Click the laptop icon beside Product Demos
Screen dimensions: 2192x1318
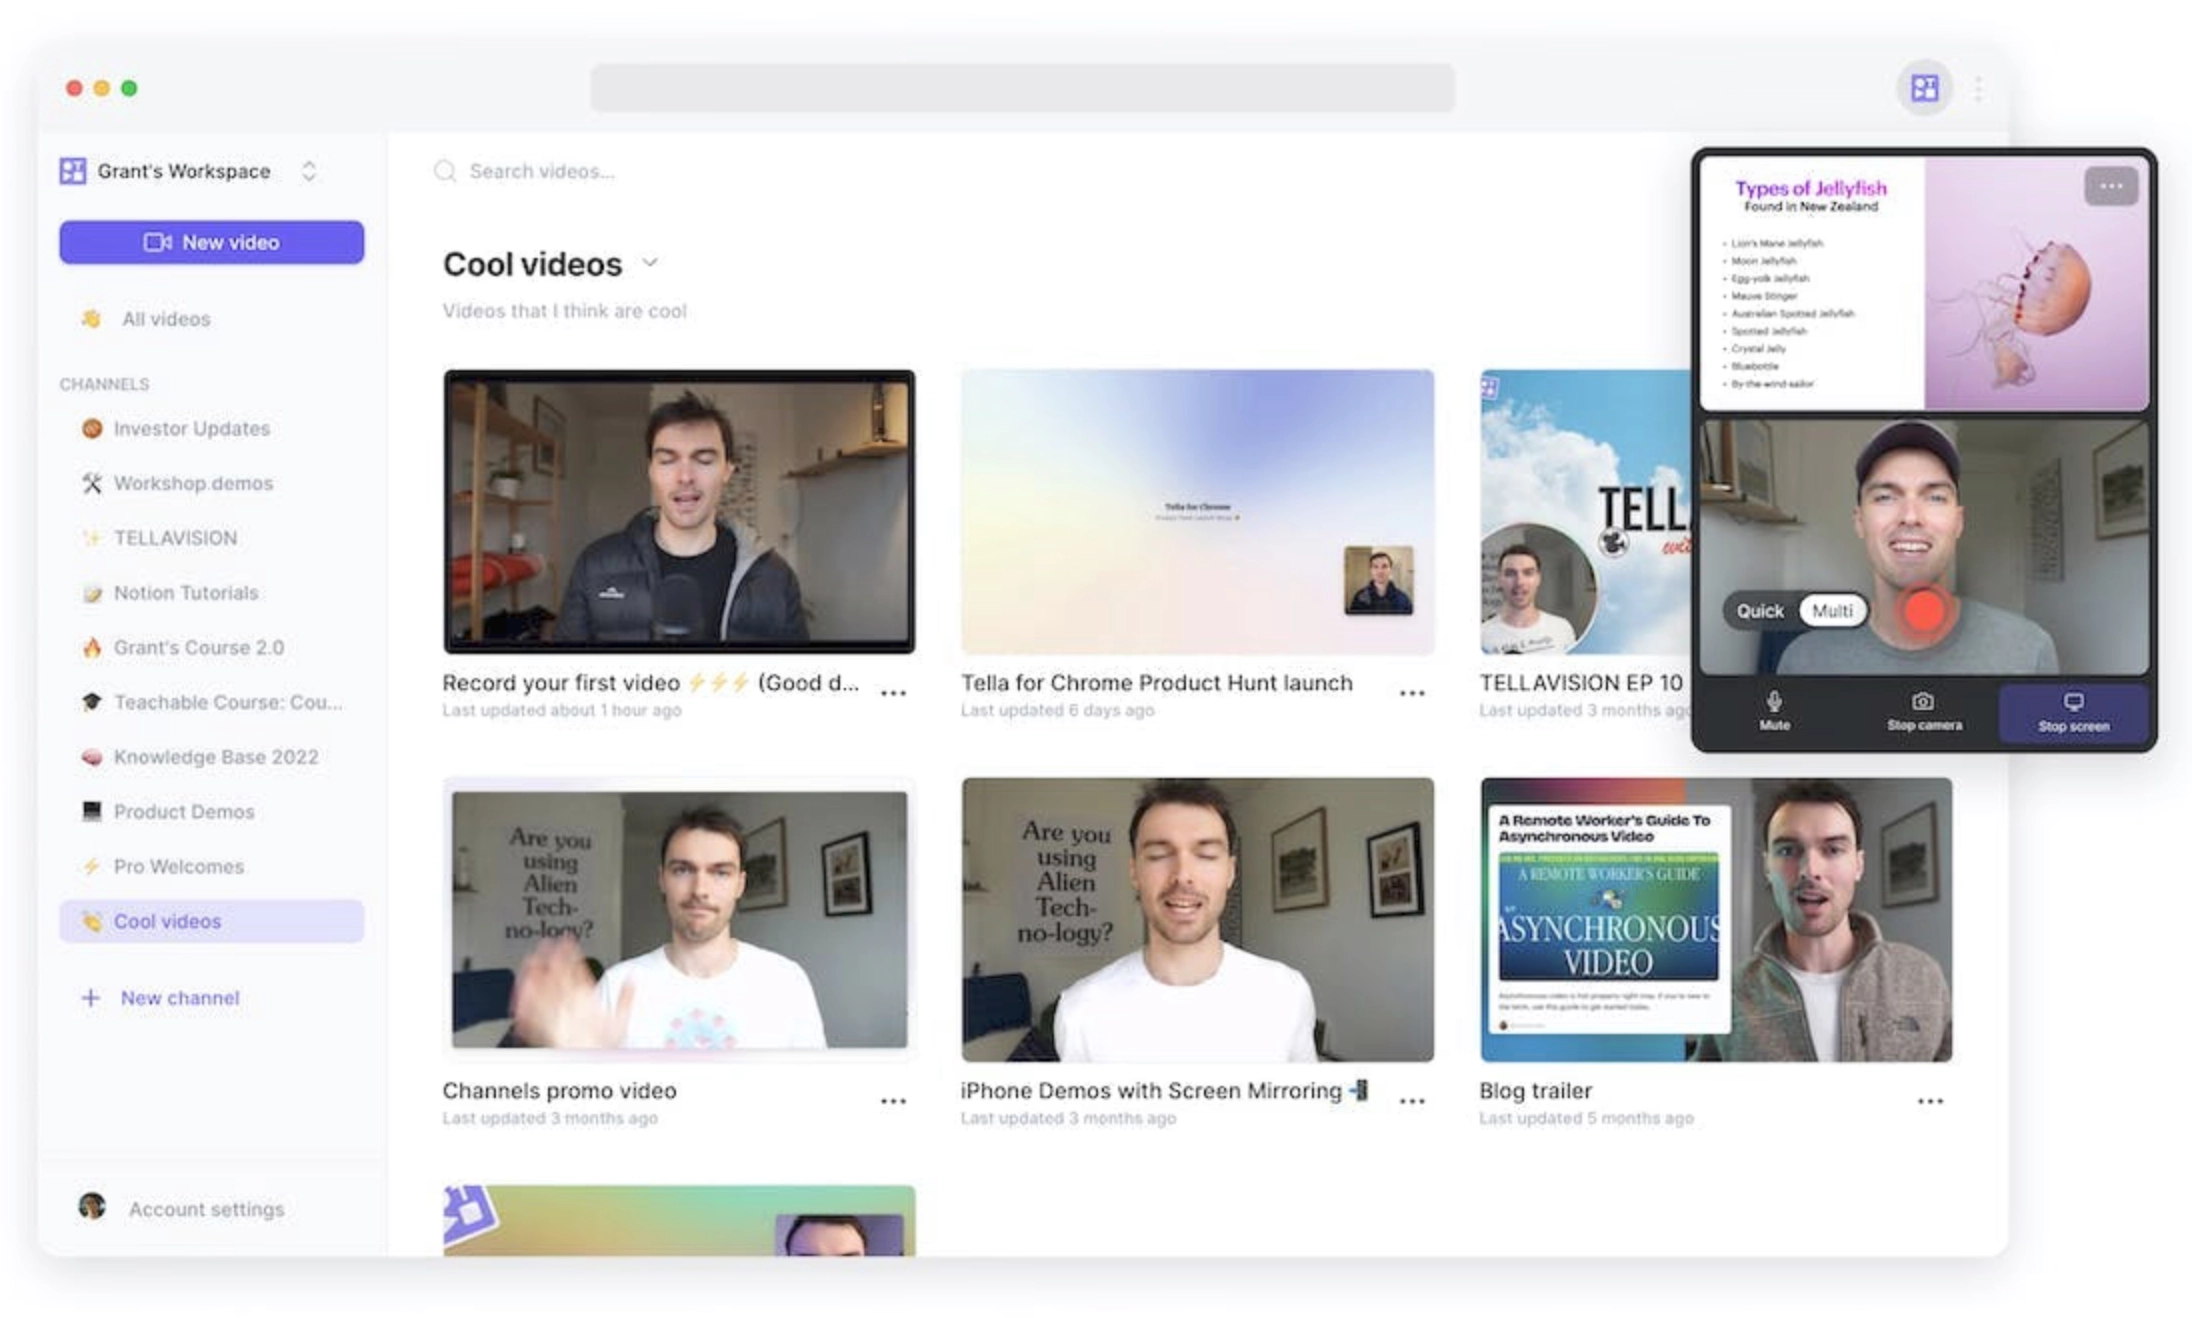[92, 811]
